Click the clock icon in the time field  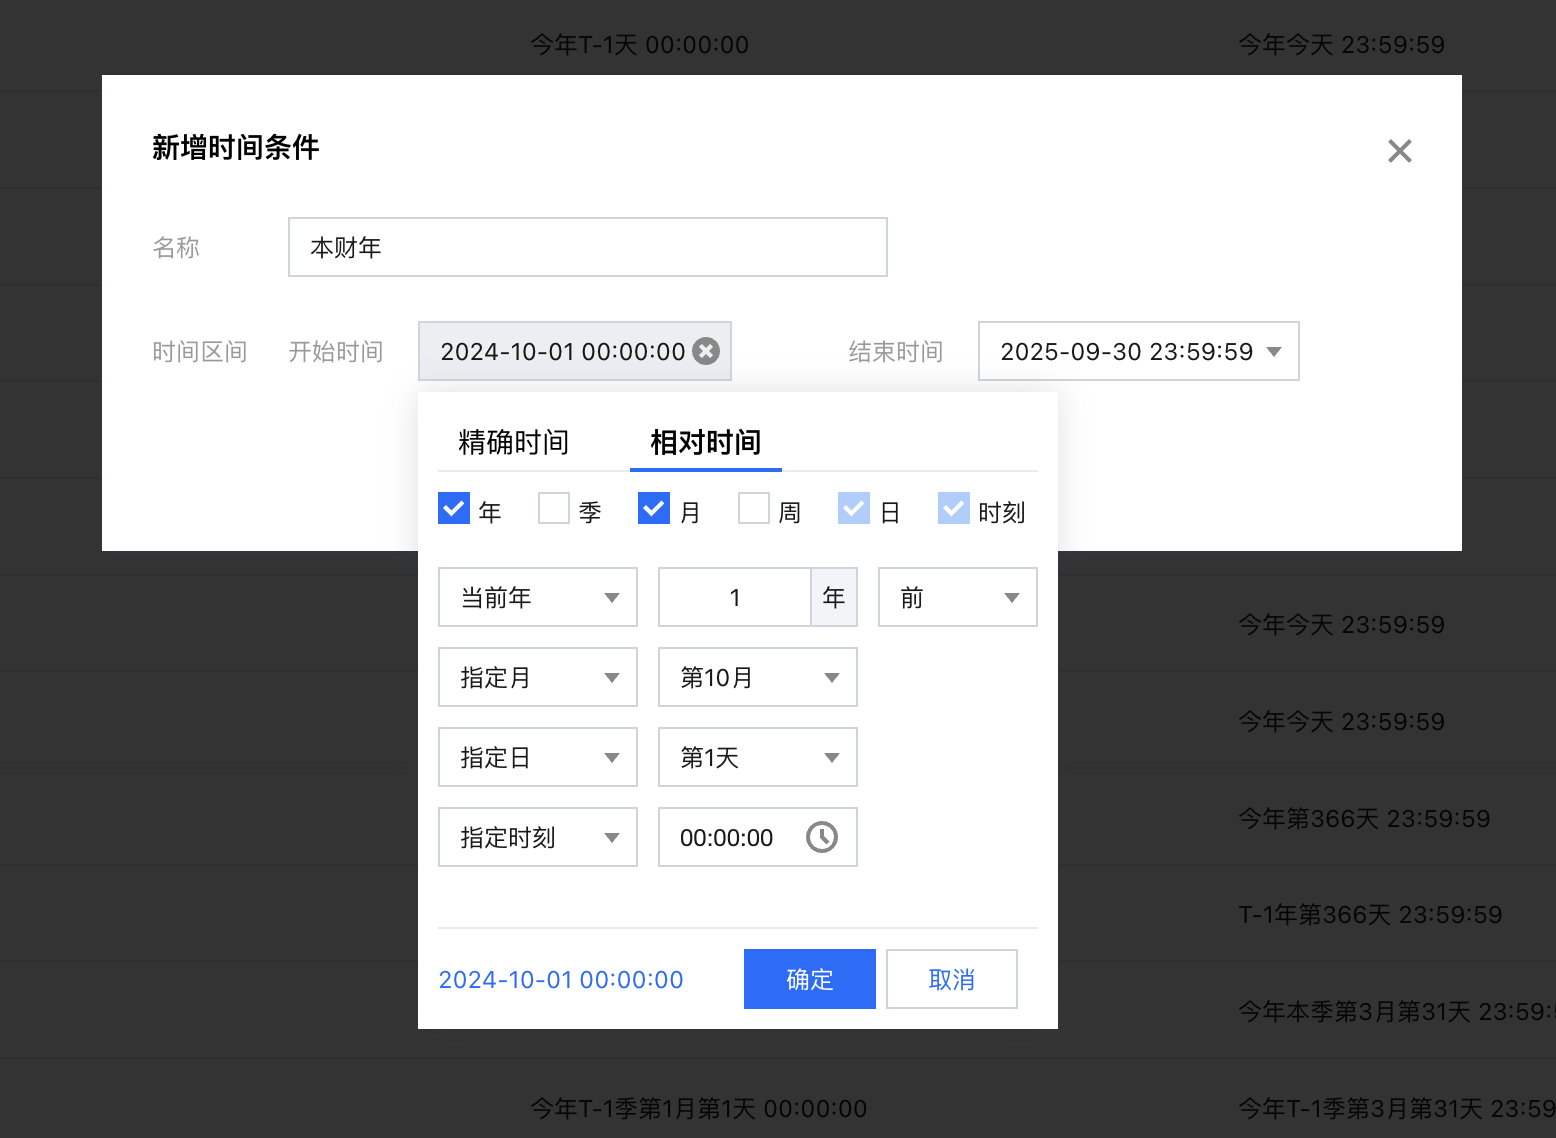821,837
